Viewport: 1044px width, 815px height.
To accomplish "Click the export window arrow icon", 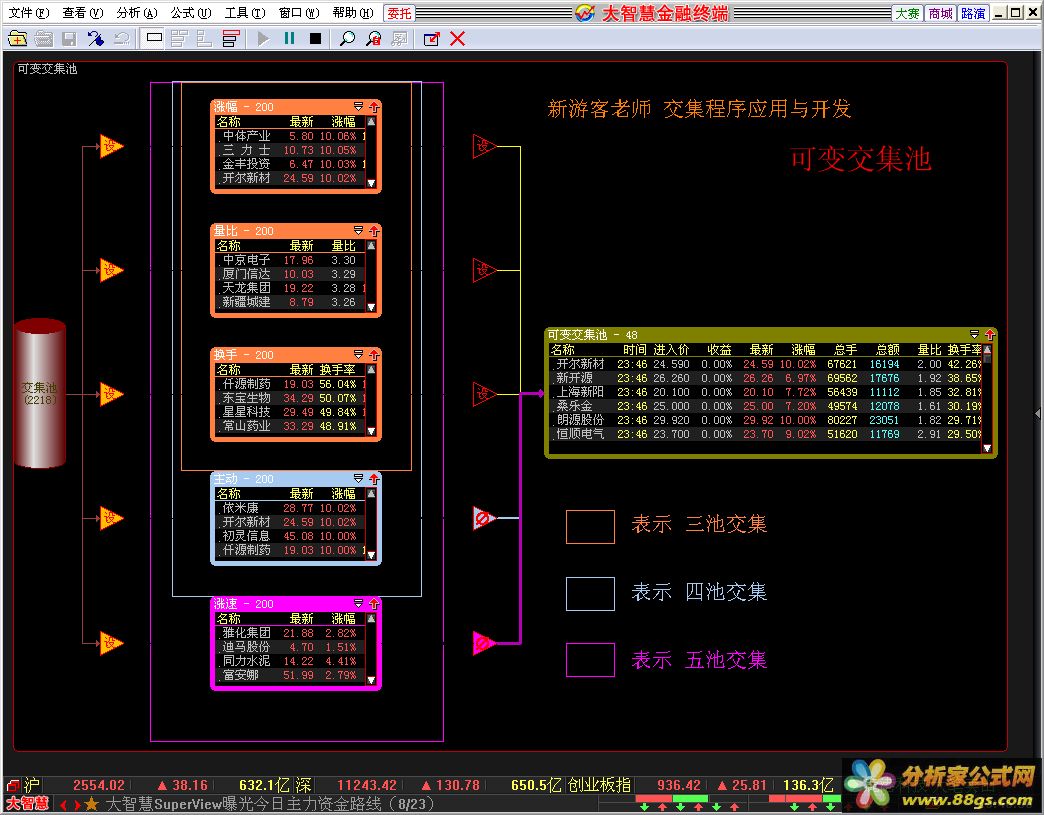I will [x=431, y=39].
